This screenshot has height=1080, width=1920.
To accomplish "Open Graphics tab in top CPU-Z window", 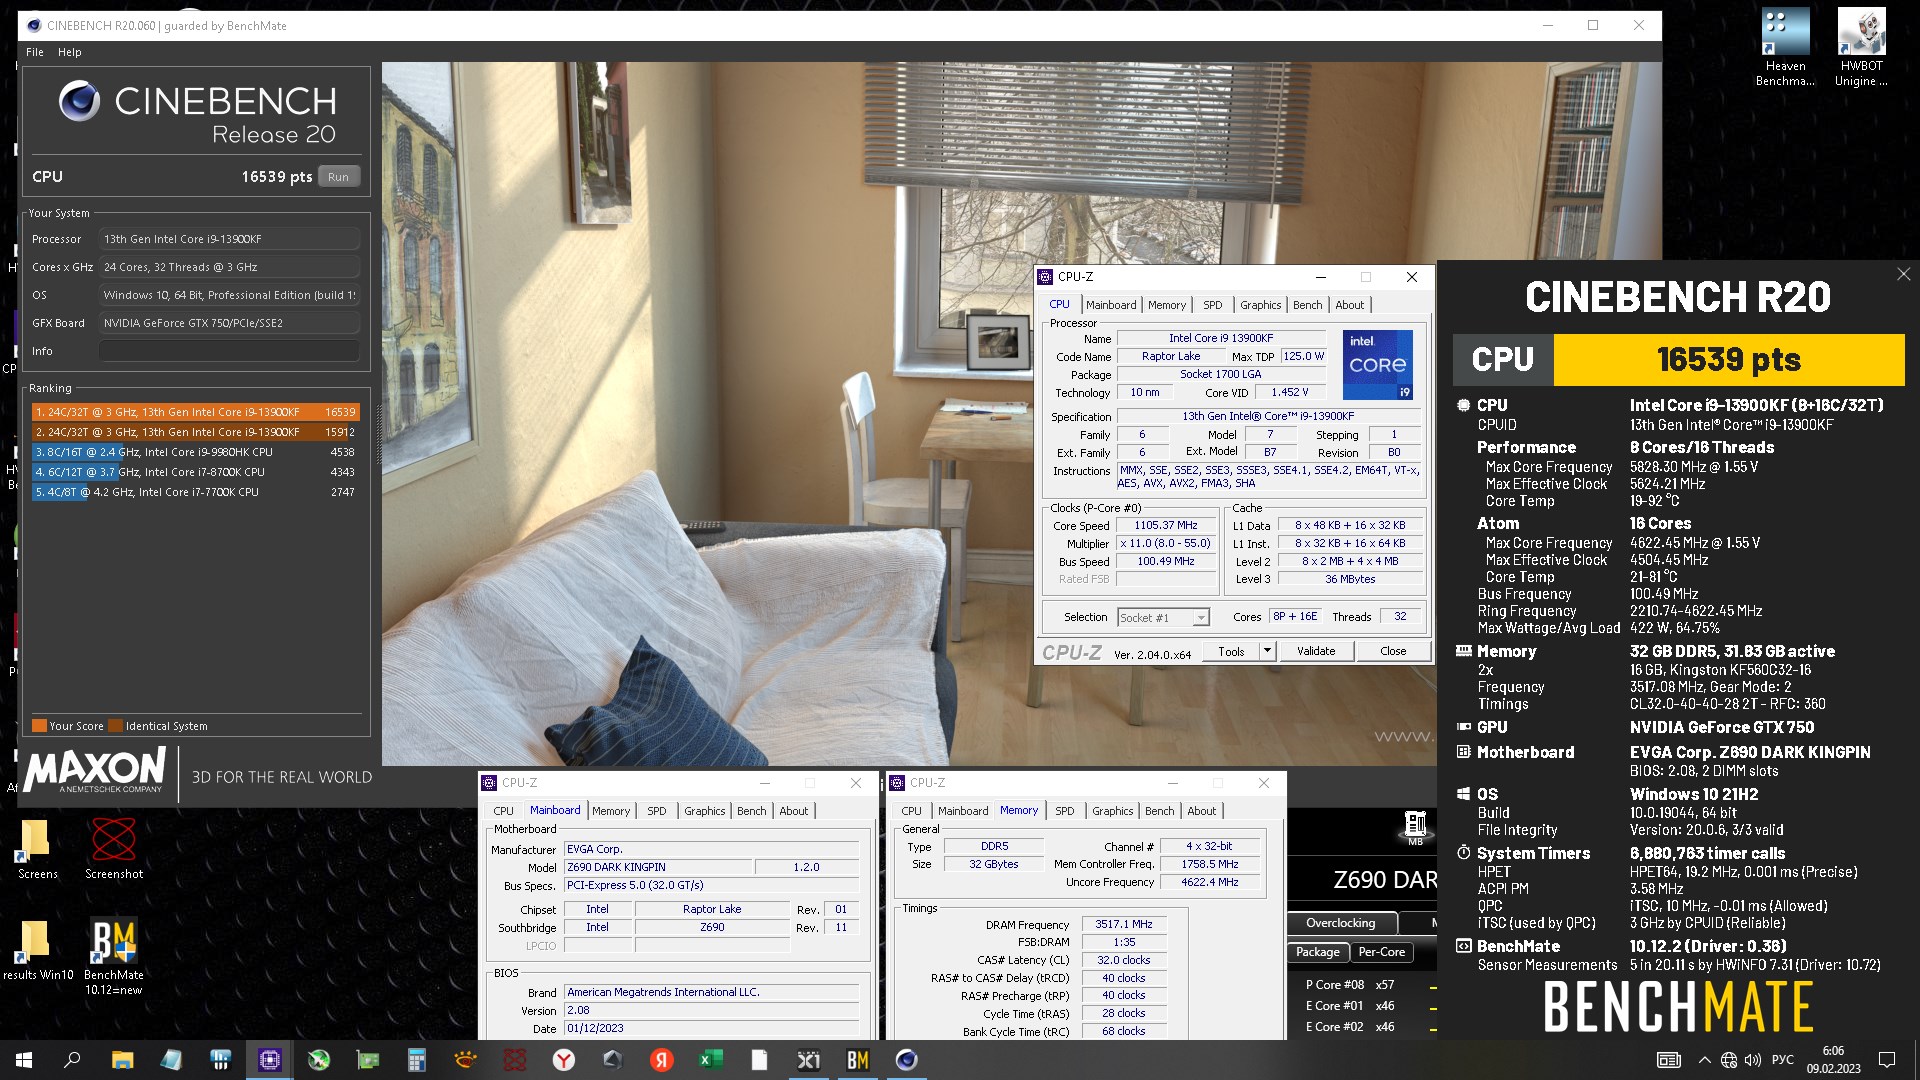I will tap(1260, 305).
